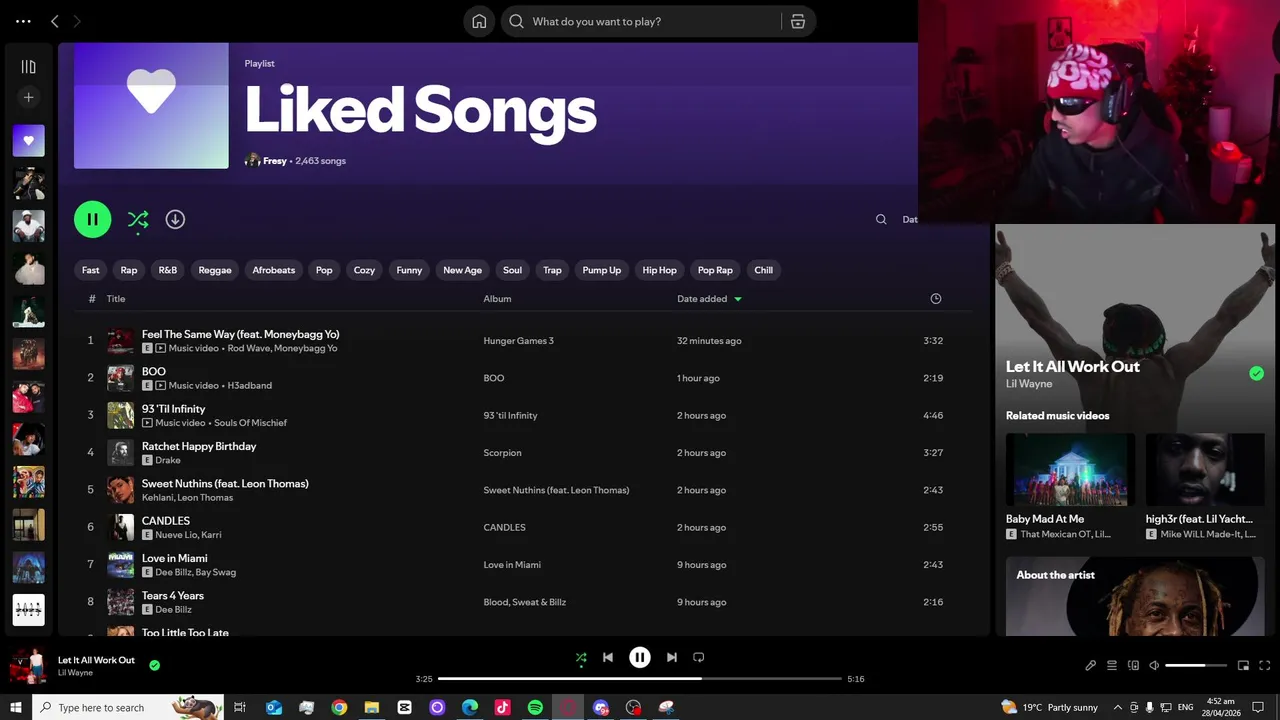
Task: Open the Browse icon in search bar
Action: [798, 21]
